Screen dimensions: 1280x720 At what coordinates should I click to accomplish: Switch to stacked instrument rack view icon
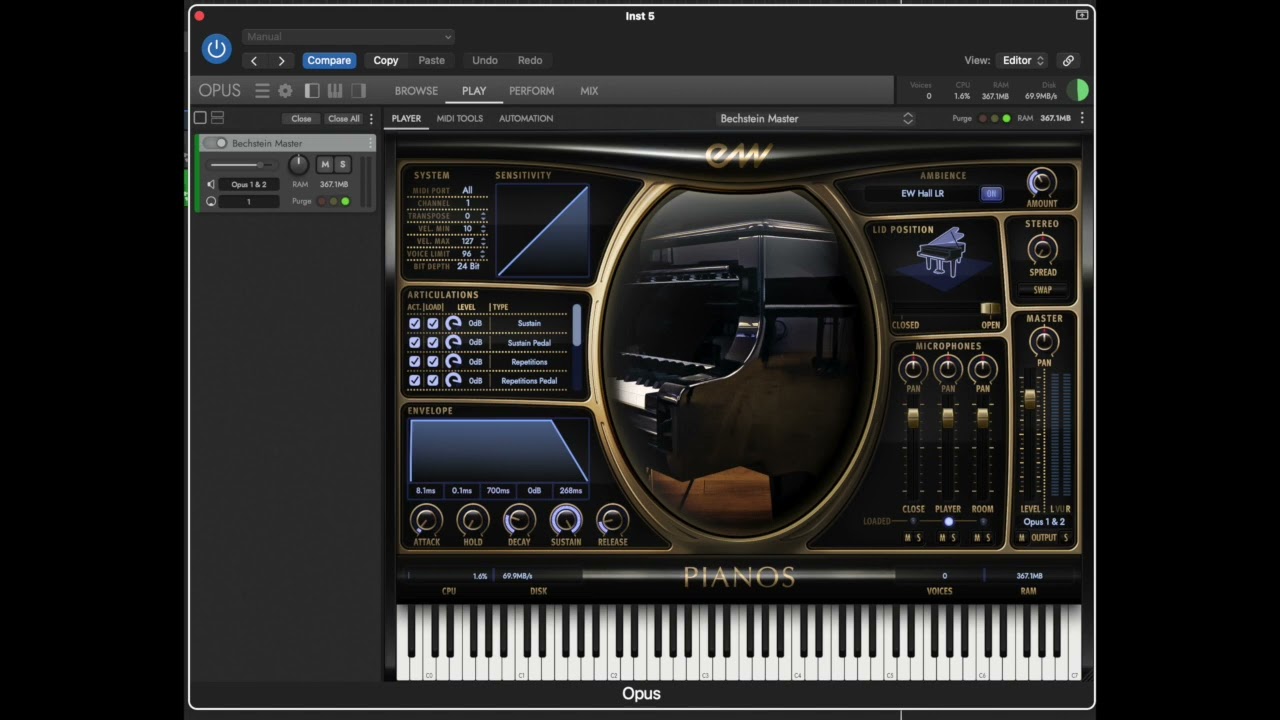217,118
